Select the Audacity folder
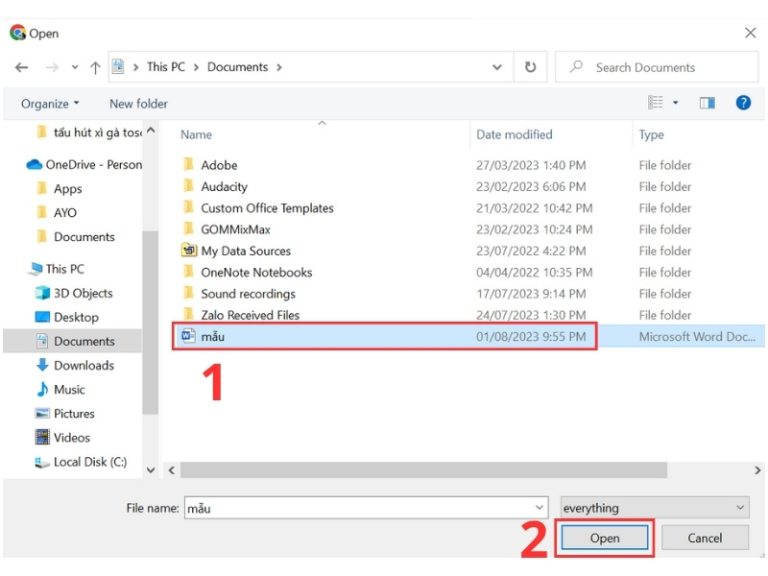This screenshot has height=576, width=768. (224, 187)
